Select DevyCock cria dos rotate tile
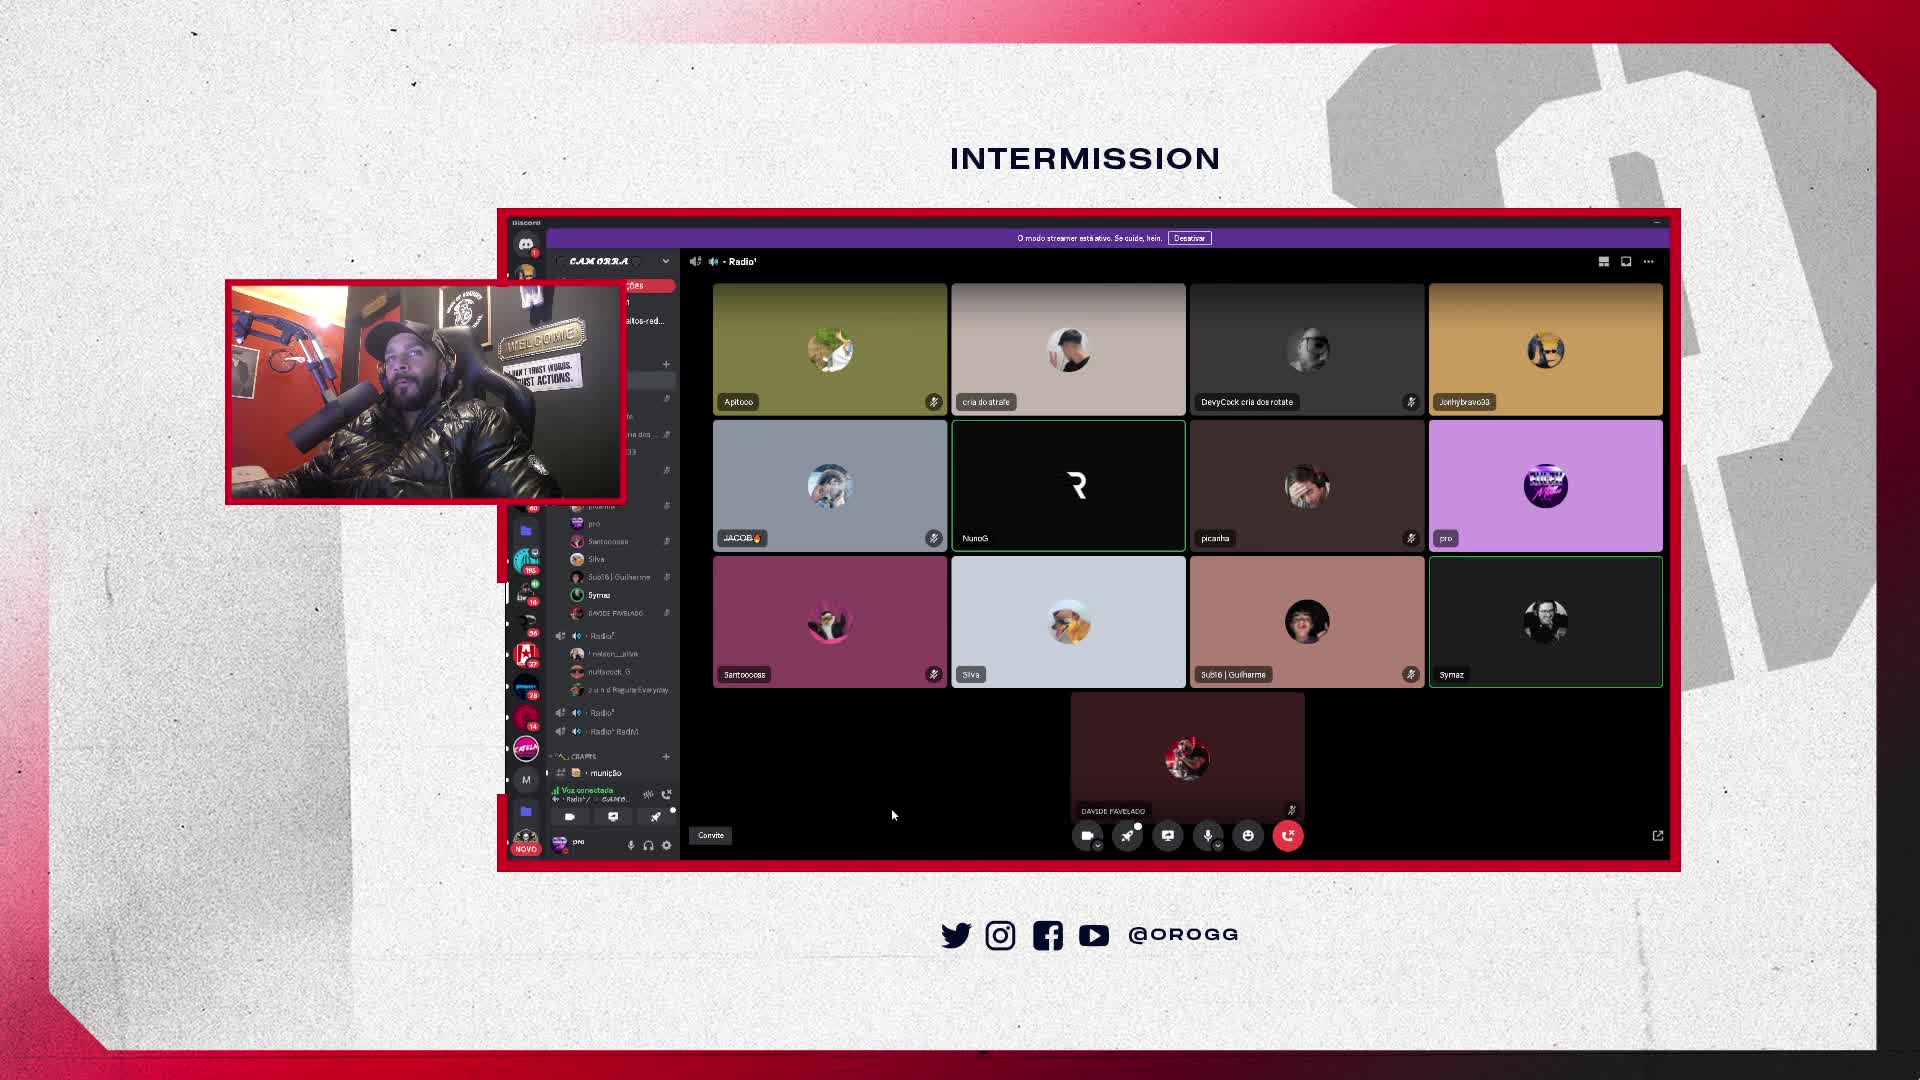This screenshot has height=1080, width=1920. pyautogui.click(x=1307, y=350)
